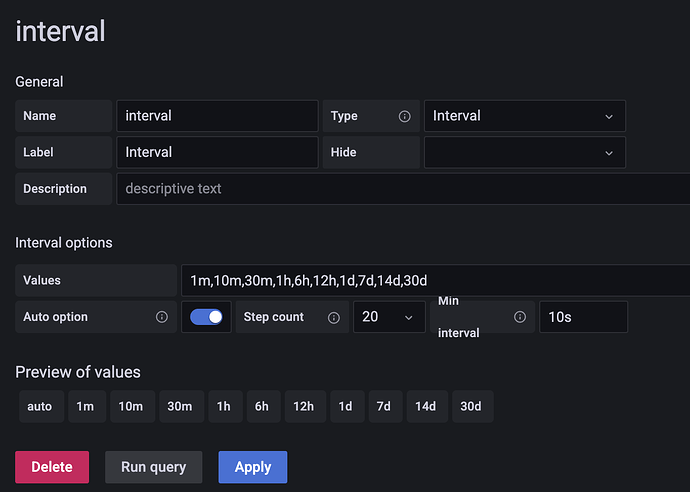690x492 pixels.
Task: Click the Auto option info icon
Action: pyautogui.click(x=162, y=317)
